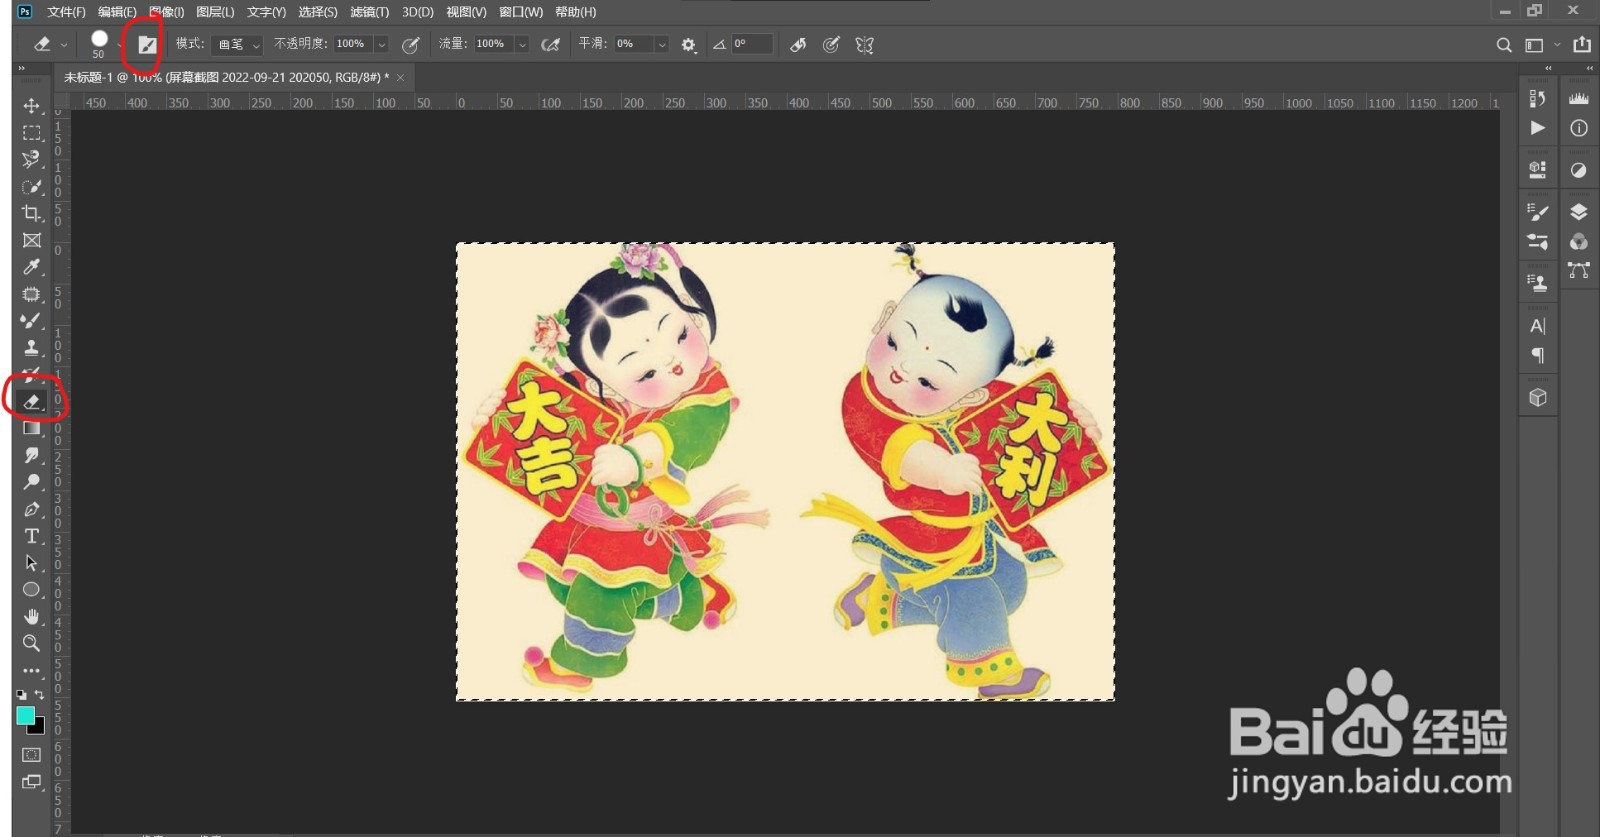
Task: Click the 不透明度 100% value field
Action: pyautogui.click(x=352, y=44)
